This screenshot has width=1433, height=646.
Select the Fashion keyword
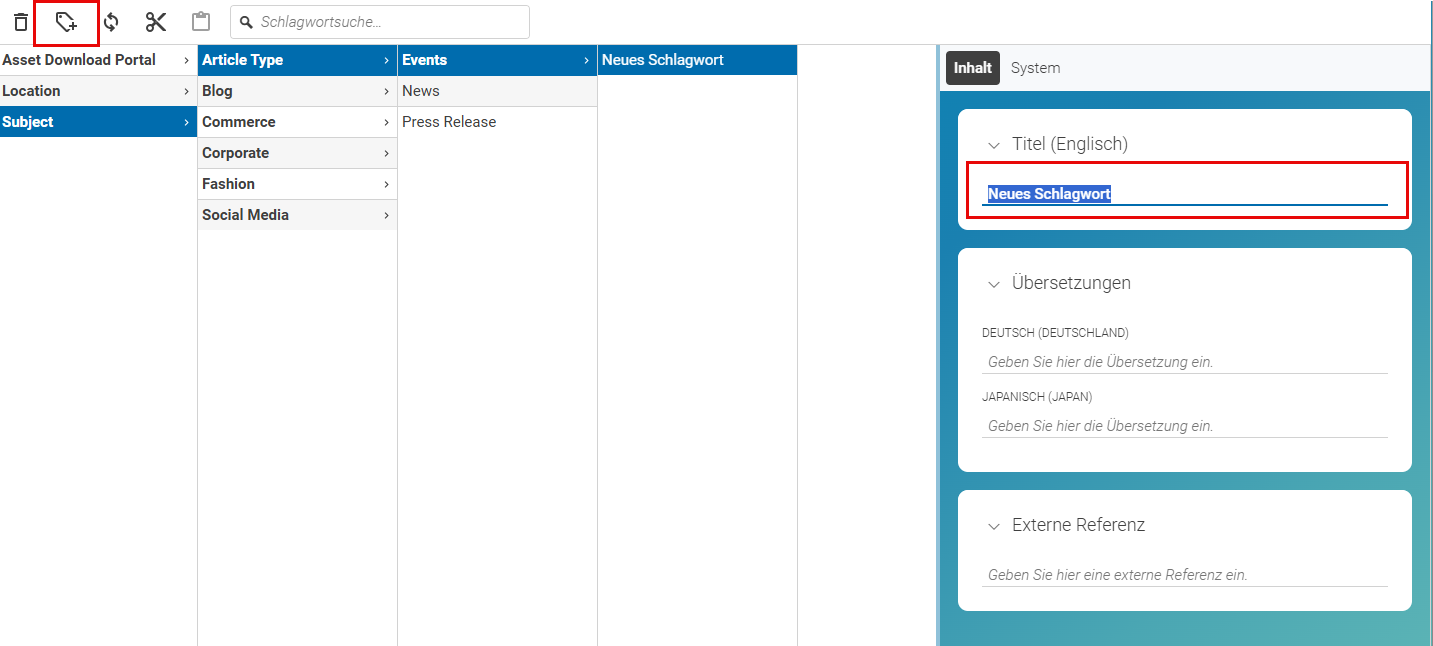pos(297,184)
